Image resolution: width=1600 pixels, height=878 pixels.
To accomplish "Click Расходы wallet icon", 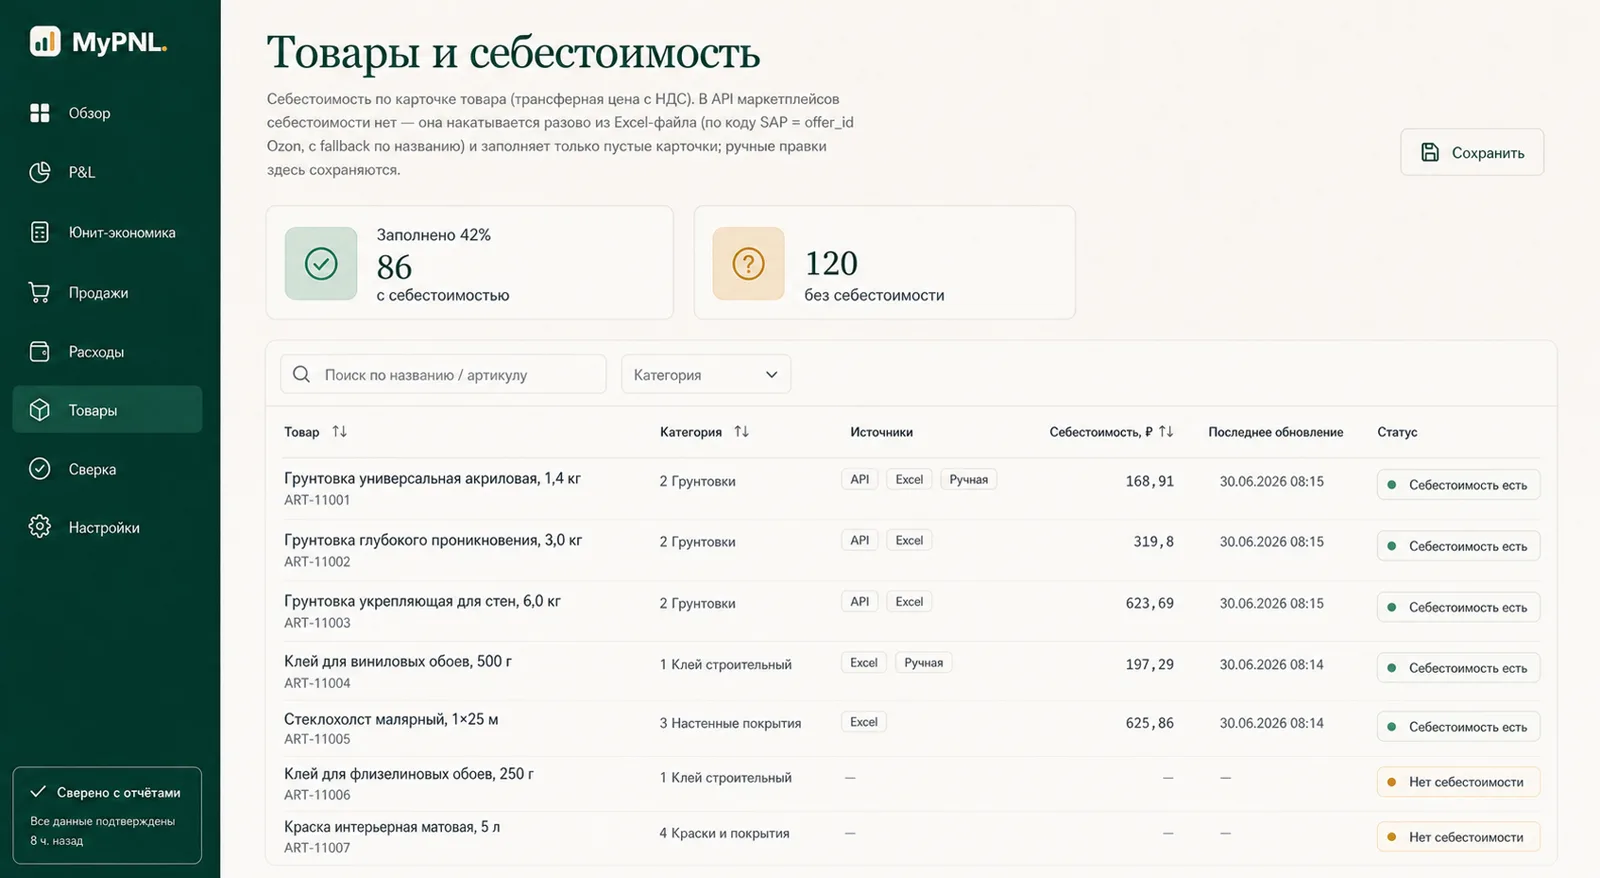I will [40, 351].
